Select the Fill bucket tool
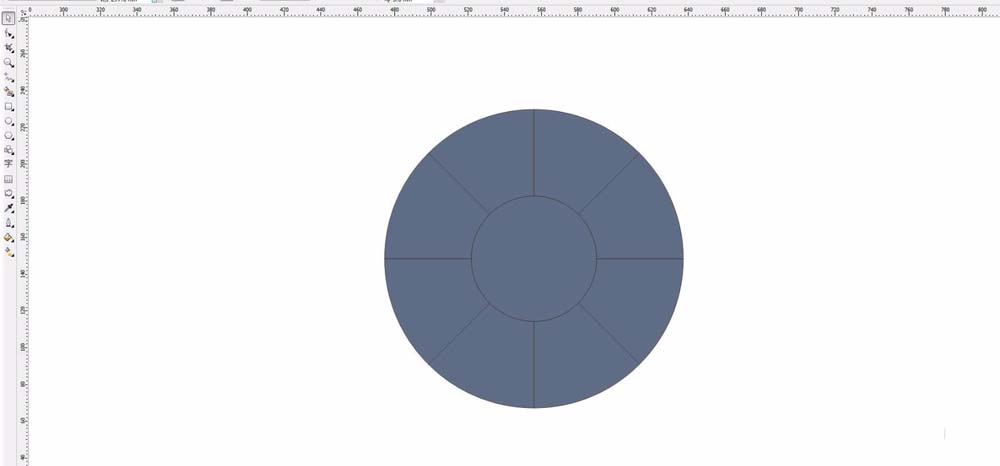Image resolution: width=1000 pixels, height=466 pixels. 9,238
